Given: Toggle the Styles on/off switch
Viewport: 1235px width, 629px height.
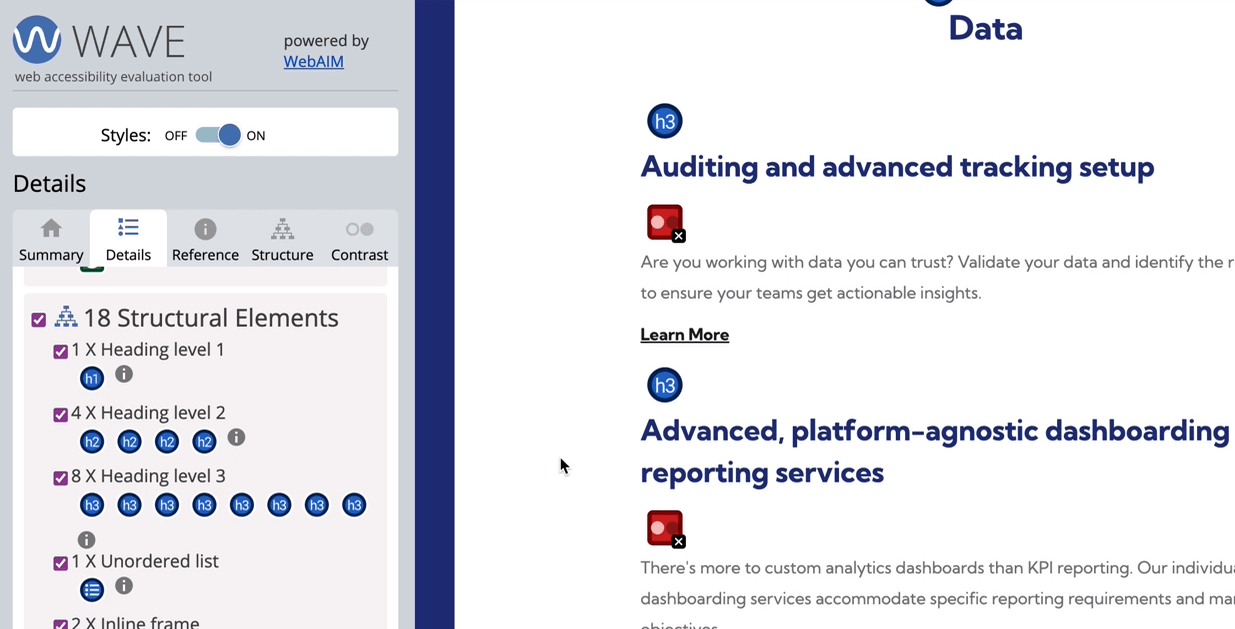Looking at the screenshot, I should tap(218, 135).
